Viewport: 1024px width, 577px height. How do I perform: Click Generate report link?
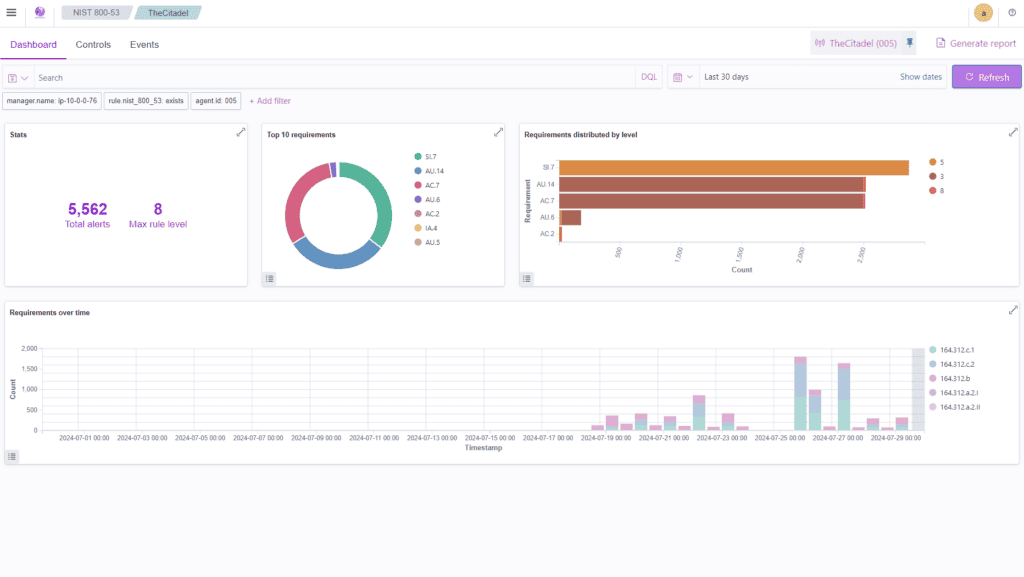(x=976, y=43)
